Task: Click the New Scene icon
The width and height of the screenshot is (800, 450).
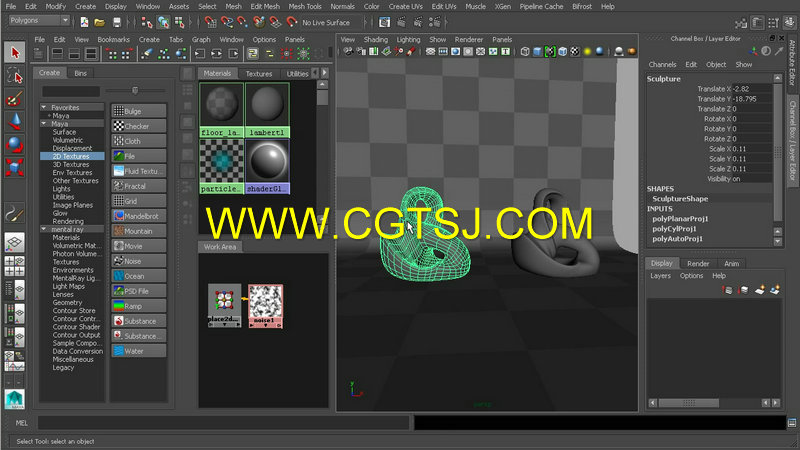Action: (84, 22)
